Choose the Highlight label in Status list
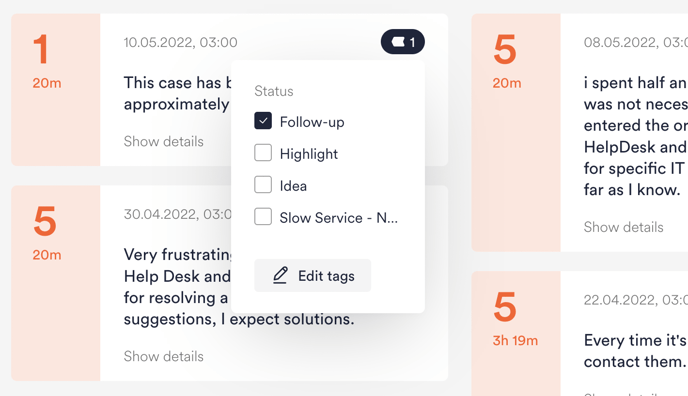This screenshot has width=688, height=396. tap(309, 154)
